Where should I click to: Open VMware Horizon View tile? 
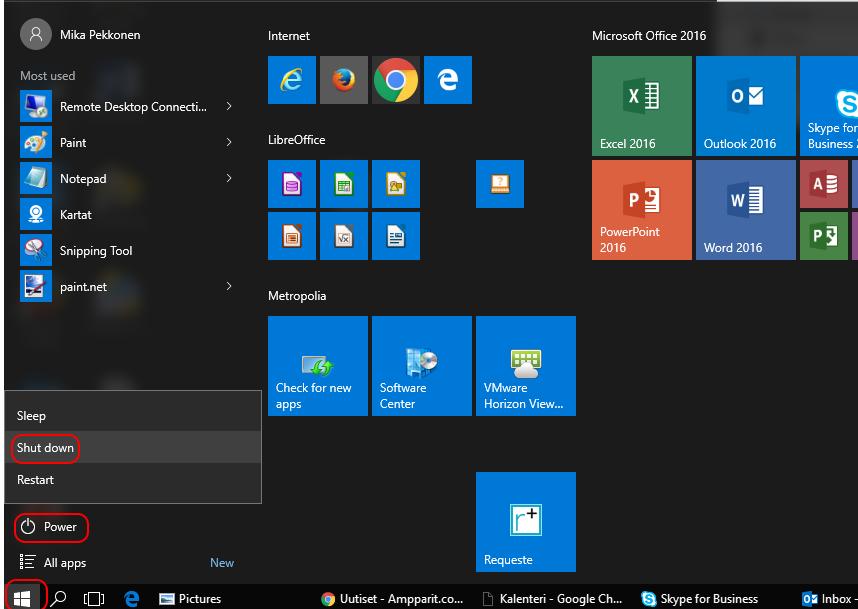[x=526, y=366]
